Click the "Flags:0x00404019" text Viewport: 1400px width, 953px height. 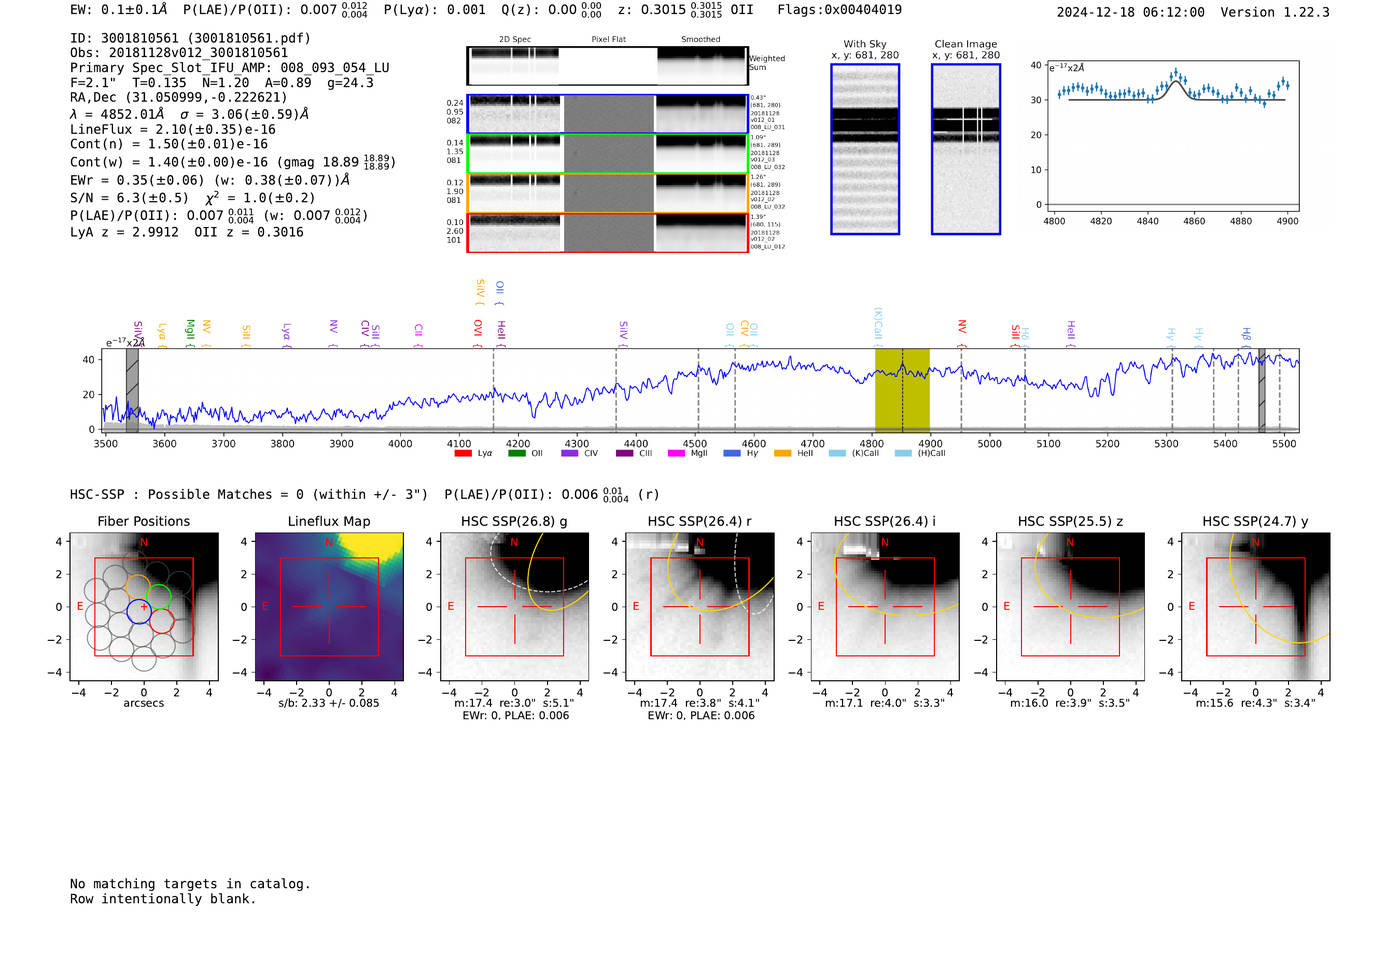[x=839, y=10]
